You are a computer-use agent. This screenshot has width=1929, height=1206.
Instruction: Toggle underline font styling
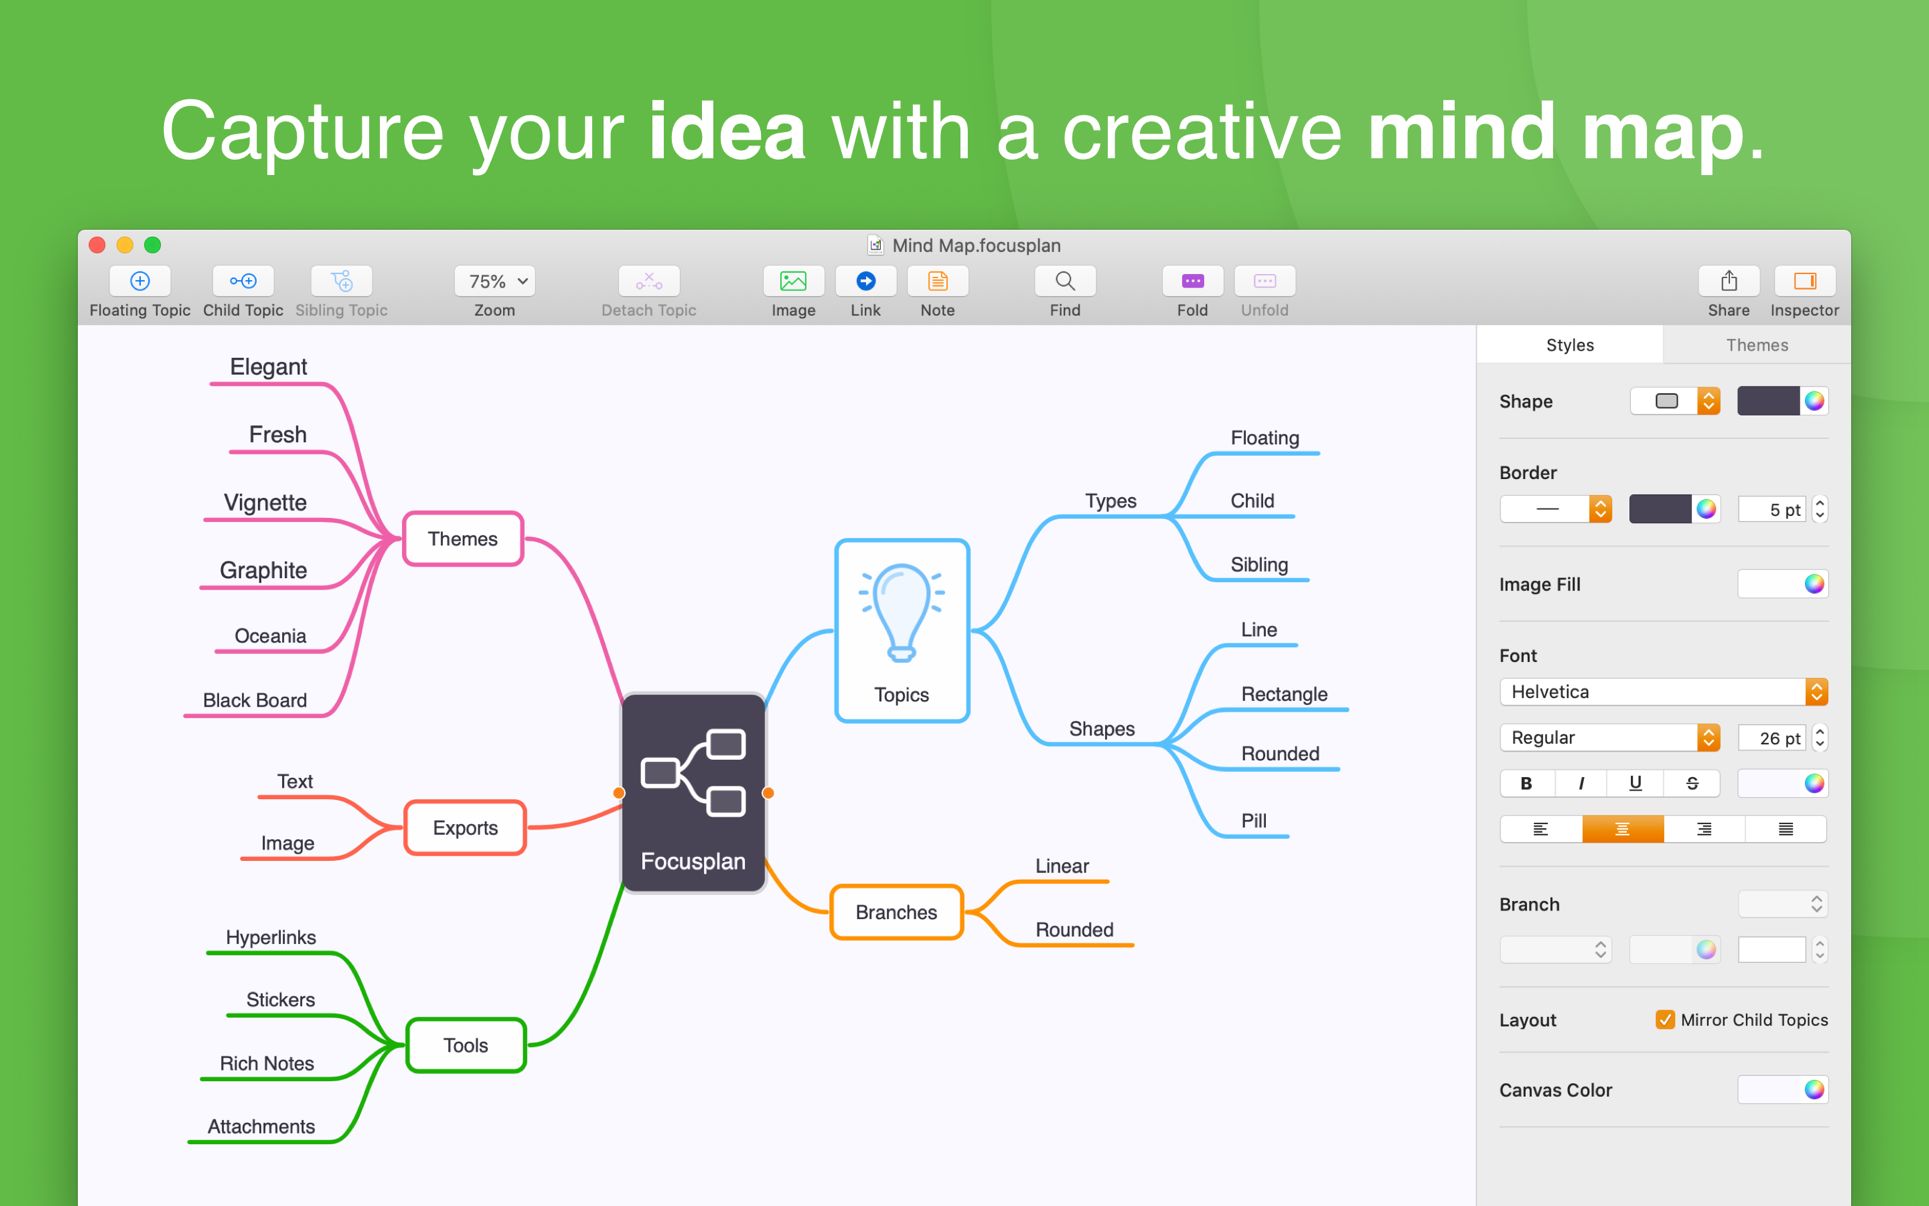(1635, 783)
